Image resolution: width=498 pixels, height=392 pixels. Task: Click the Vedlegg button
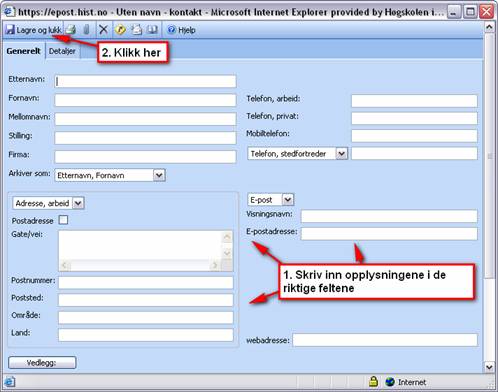point(42,363)
